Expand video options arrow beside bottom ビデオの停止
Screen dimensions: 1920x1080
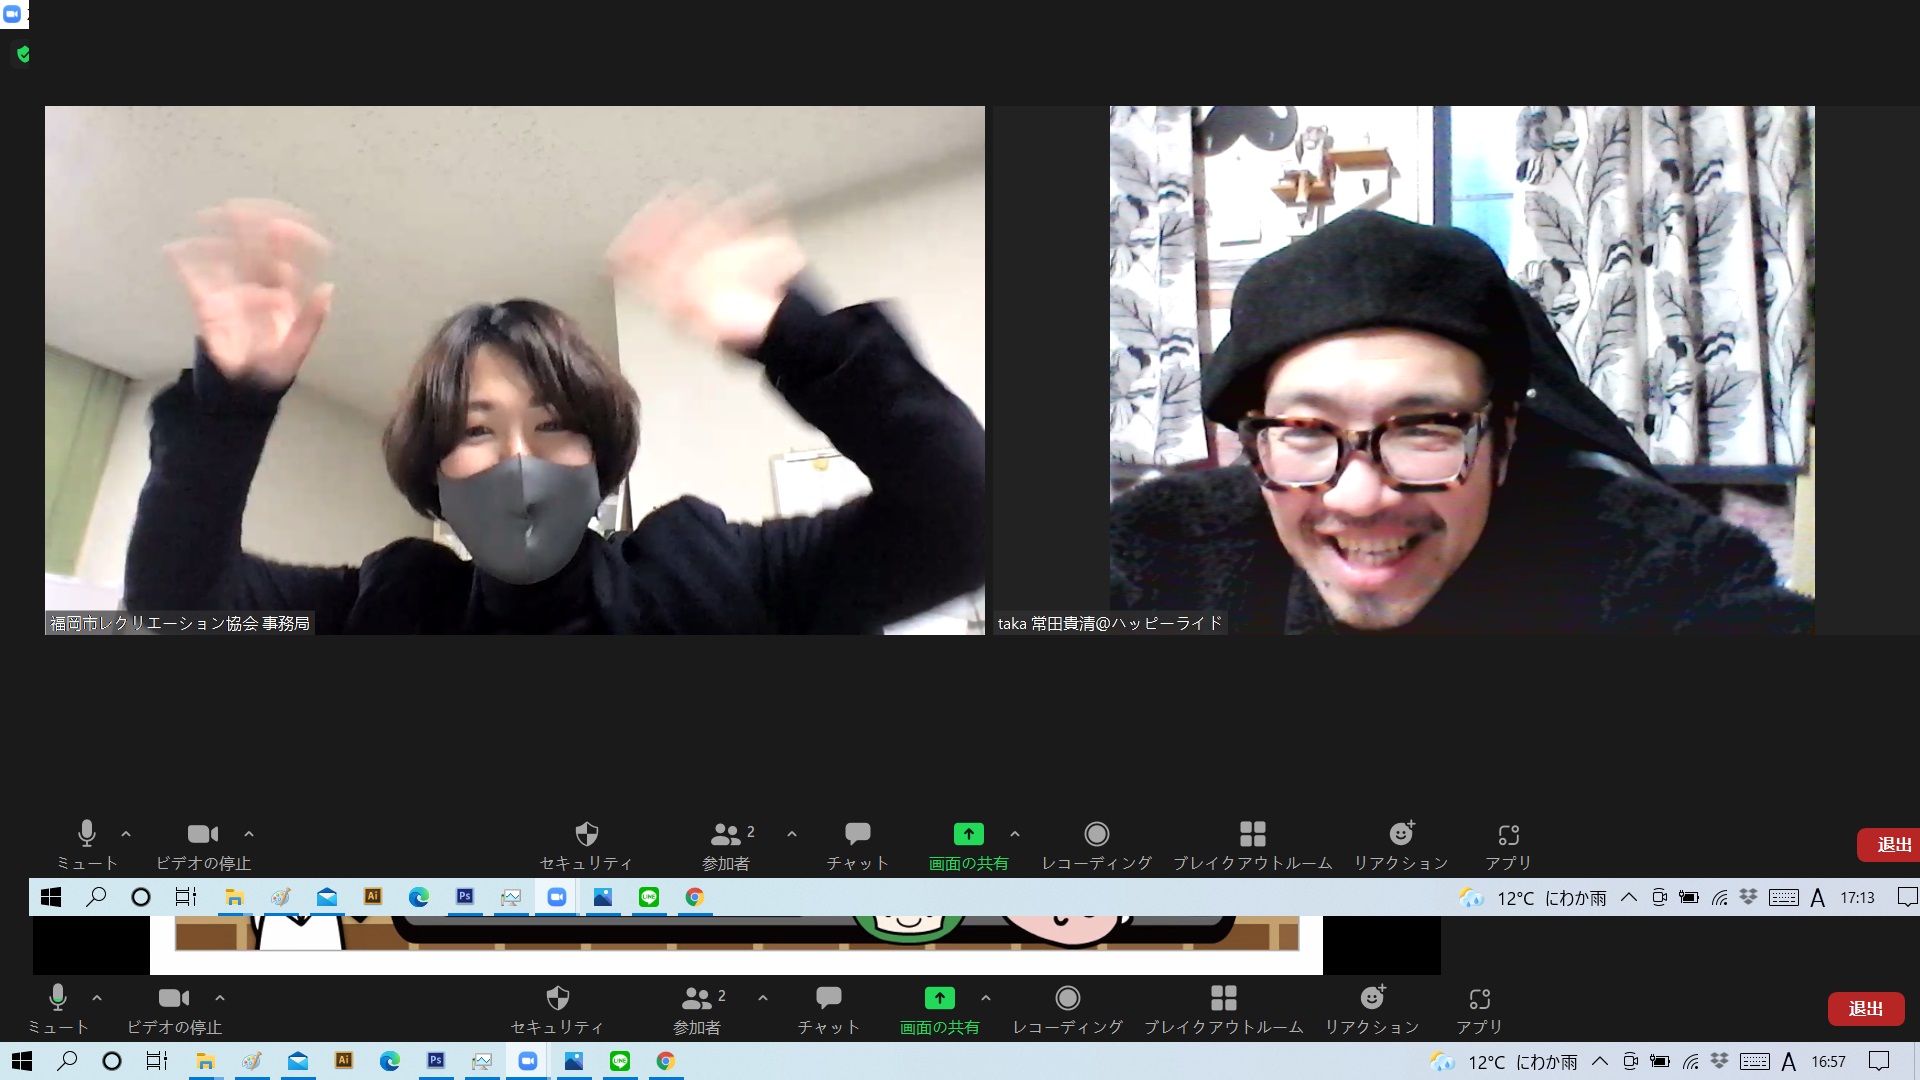tap(220, 998)
